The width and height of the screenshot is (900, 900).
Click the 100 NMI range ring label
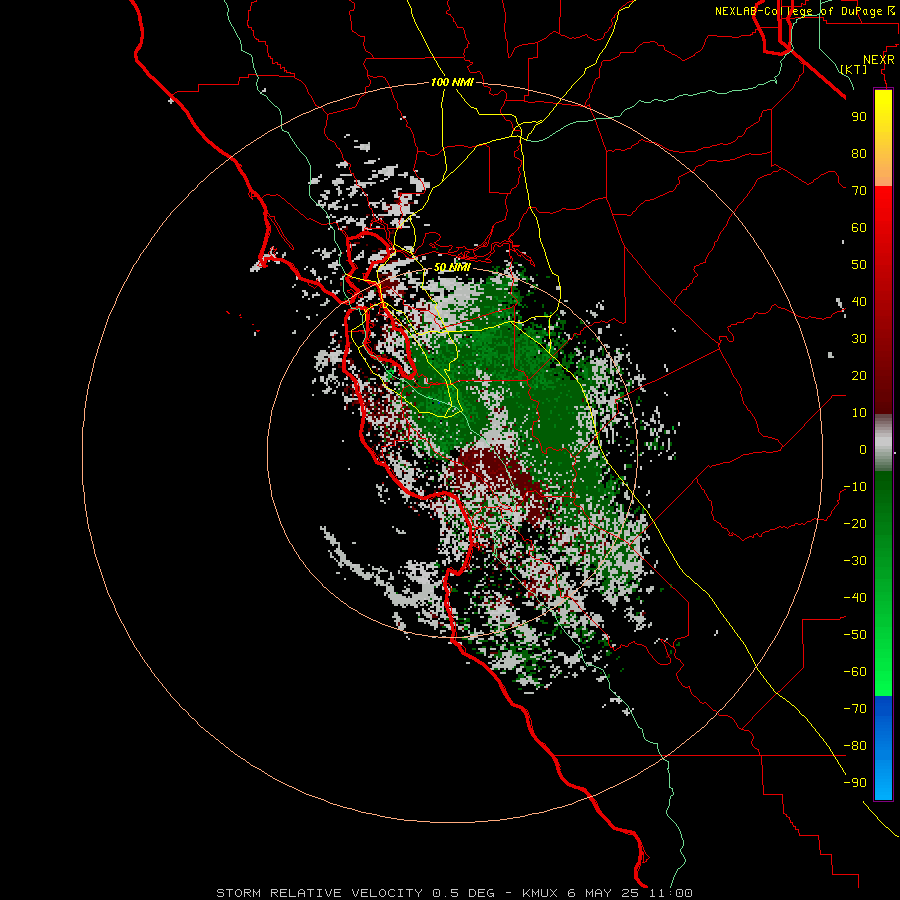pyautogui.click(x=452, y=82)
